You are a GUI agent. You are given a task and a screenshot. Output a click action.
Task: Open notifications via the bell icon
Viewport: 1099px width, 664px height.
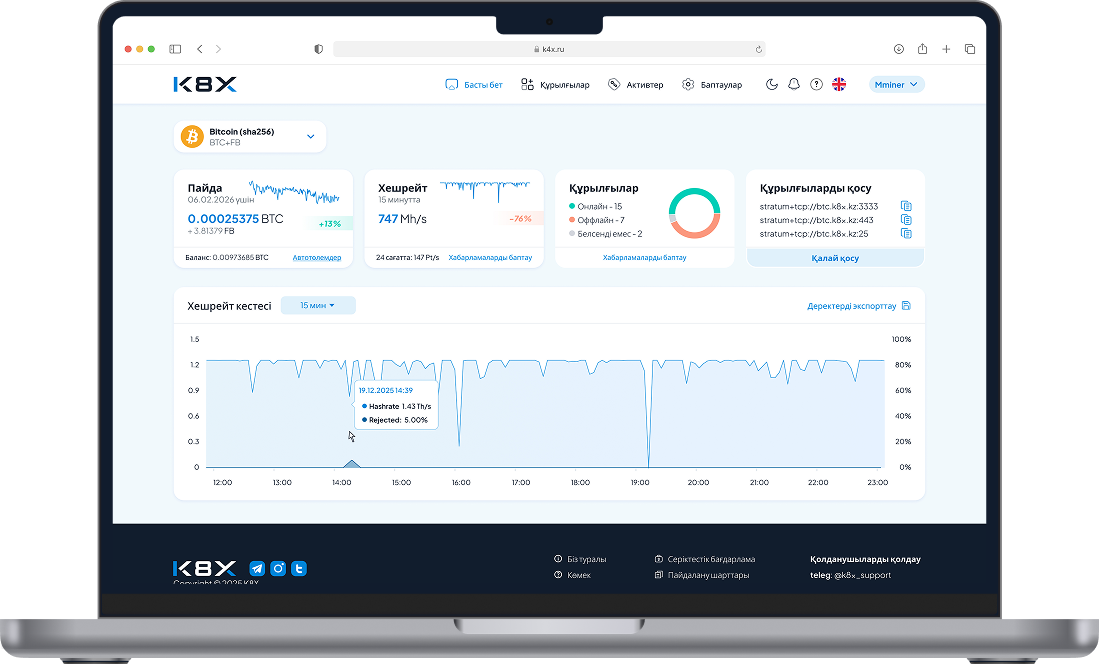794,85
